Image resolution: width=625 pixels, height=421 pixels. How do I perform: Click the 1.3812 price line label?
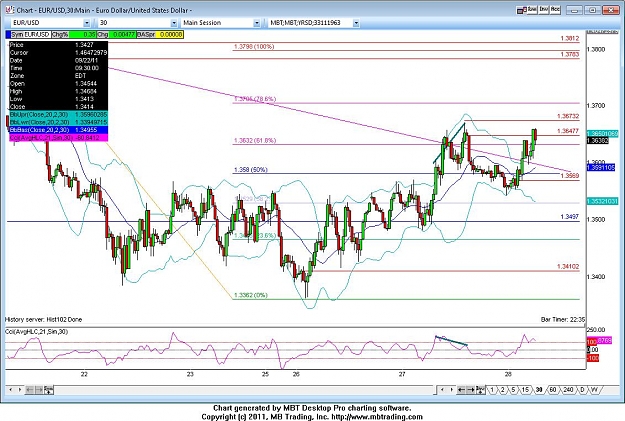569,39
